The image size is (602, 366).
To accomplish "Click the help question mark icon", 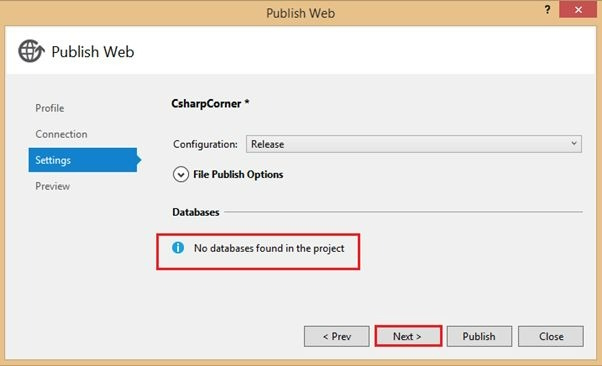I will pyautogui.click(x=547, y=10).
